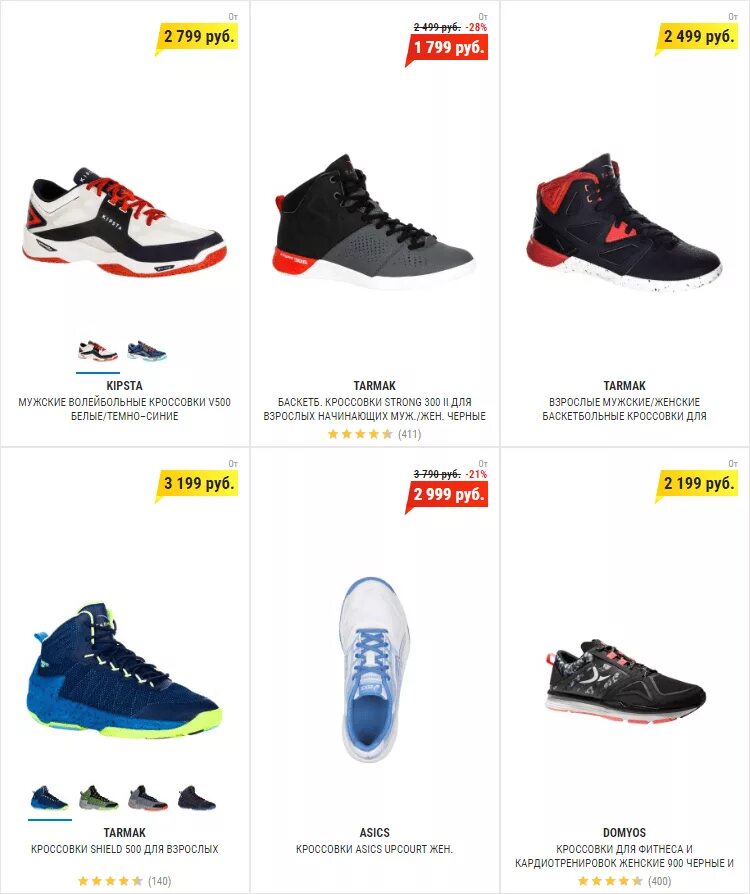The height and width of the screenshot is (894, 750).
Task: Open the Кроссовки Asics Upcourt жен. title link
Action: pyautogui.click(x=374, y=849)
